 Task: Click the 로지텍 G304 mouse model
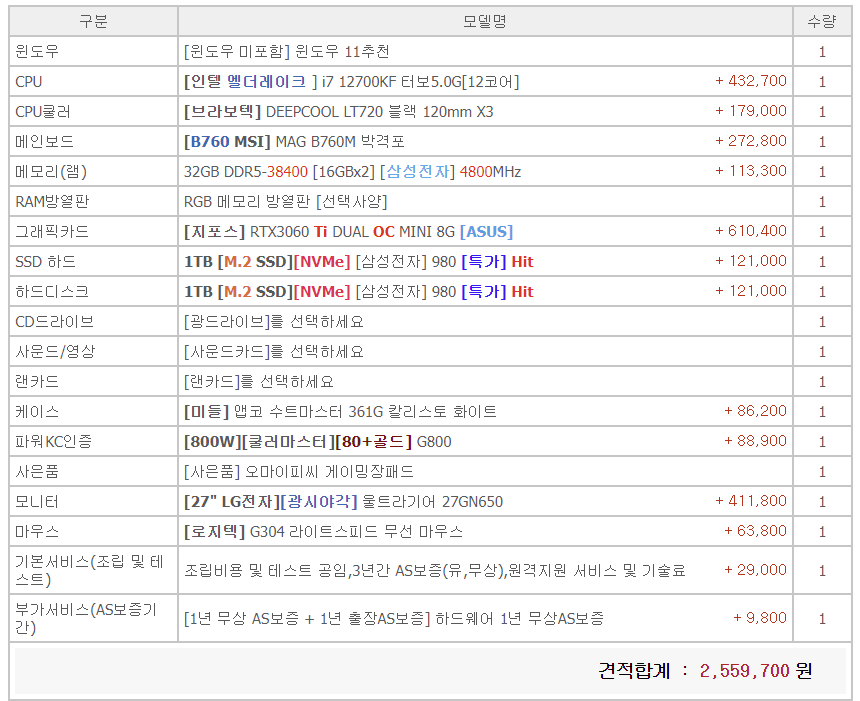pyautogui.click(x=324, y=532)
